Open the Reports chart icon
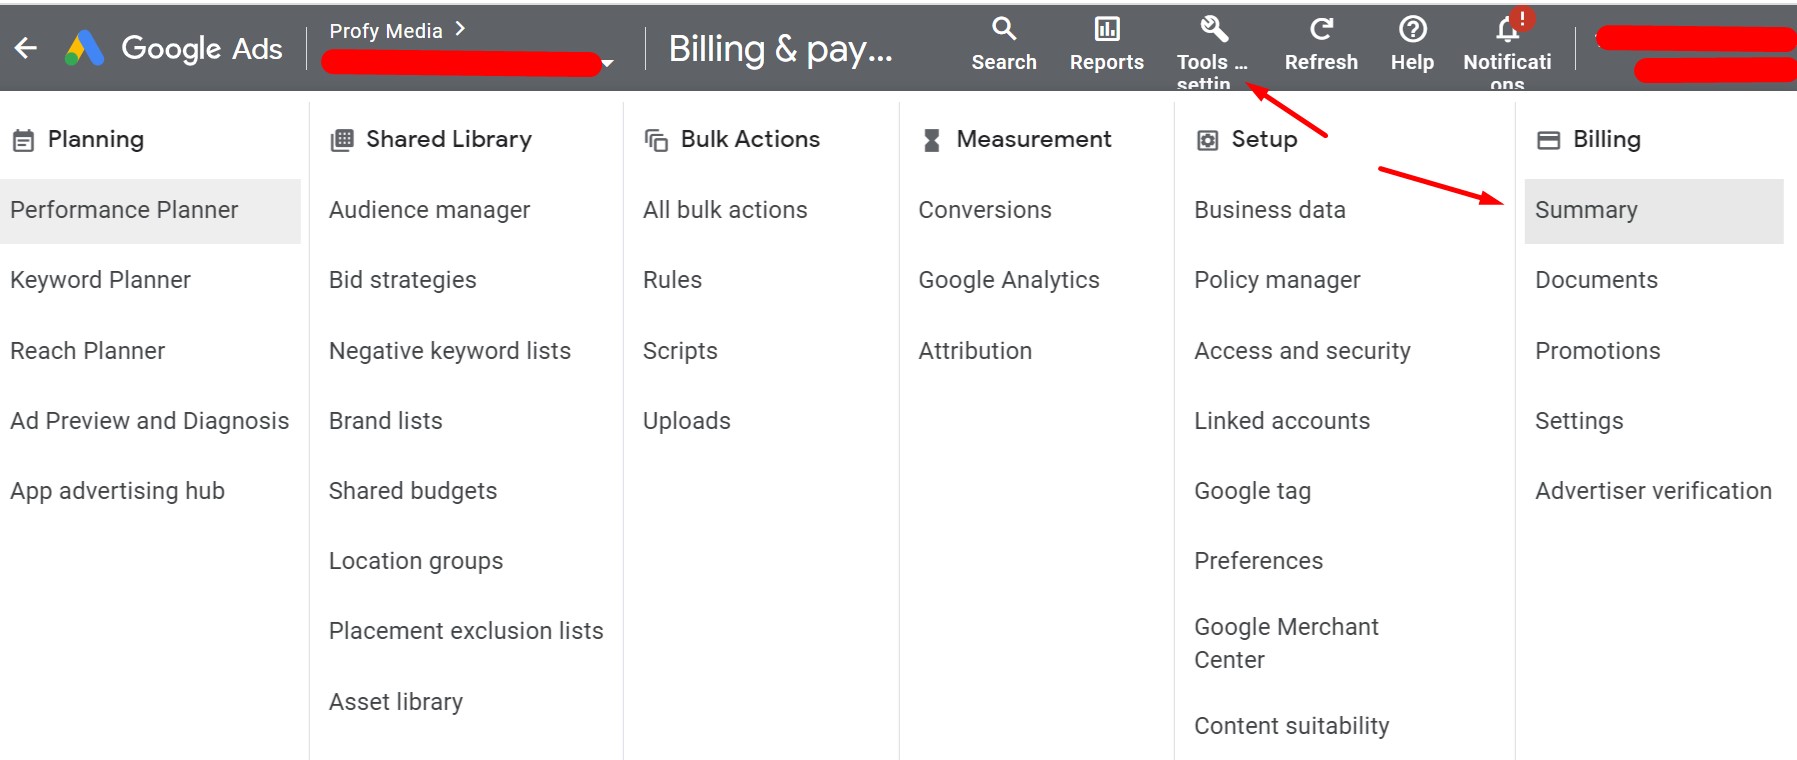This screenshot has height=760, width=1797. point(1106,29)
